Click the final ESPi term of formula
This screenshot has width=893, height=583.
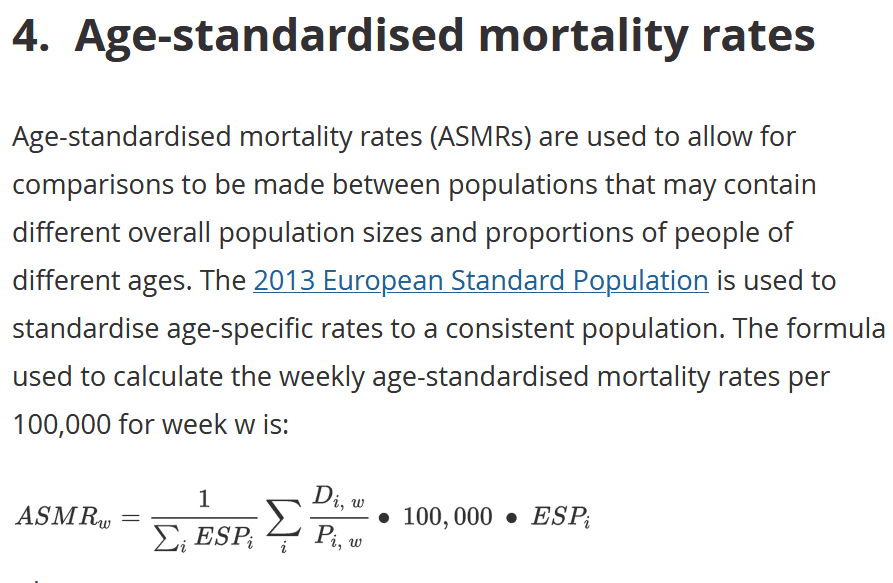pyautogui.click(x=560, y=517)
